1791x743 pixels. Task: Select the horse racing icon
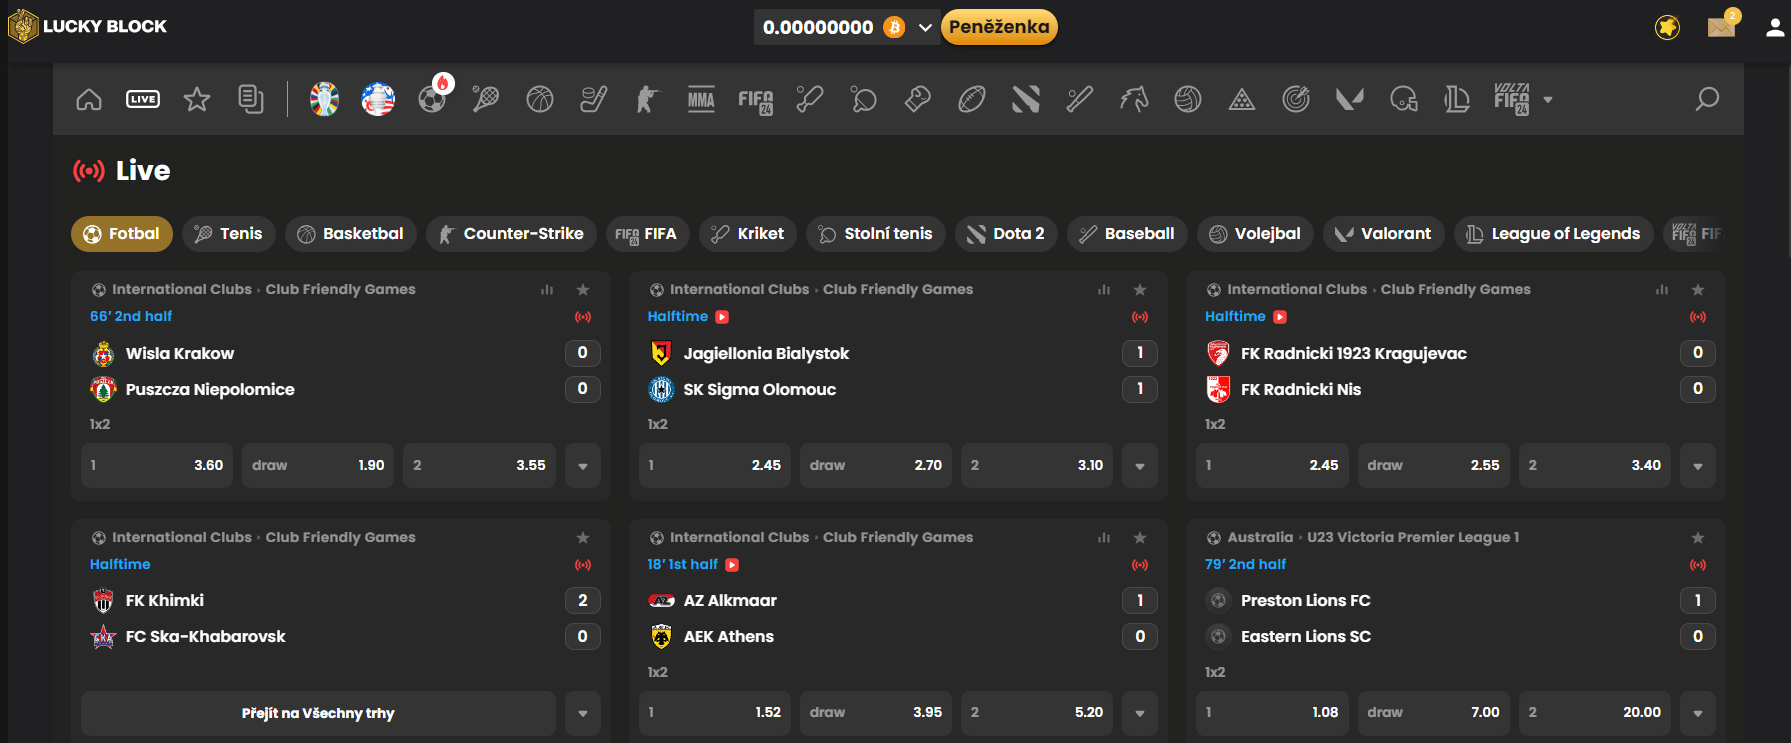(x=1134, y=99)
